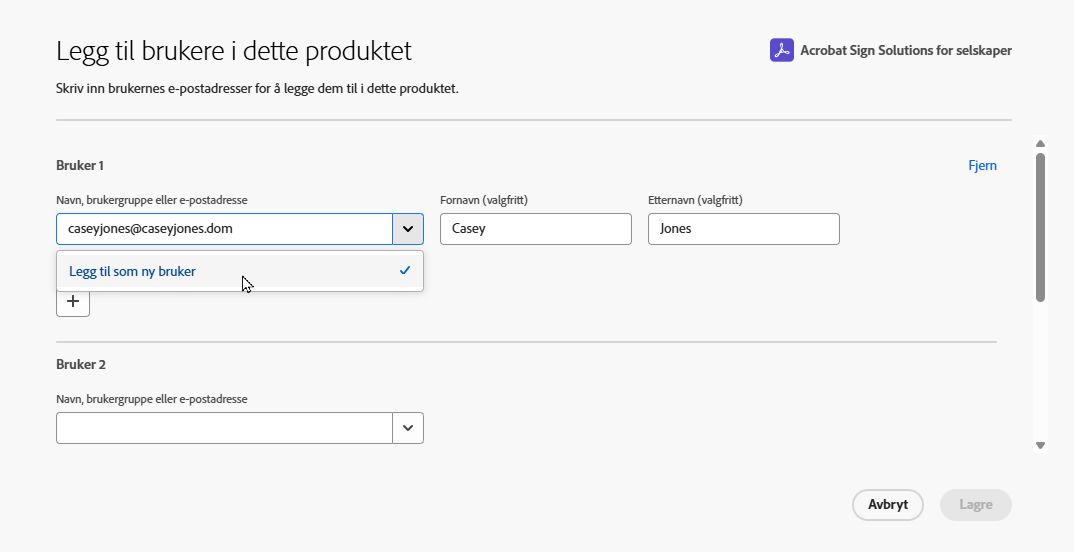Click the scrollbar up arrow
Image resolution: width=1074 pixels, height=552 pixels.
click(1040, 144)
